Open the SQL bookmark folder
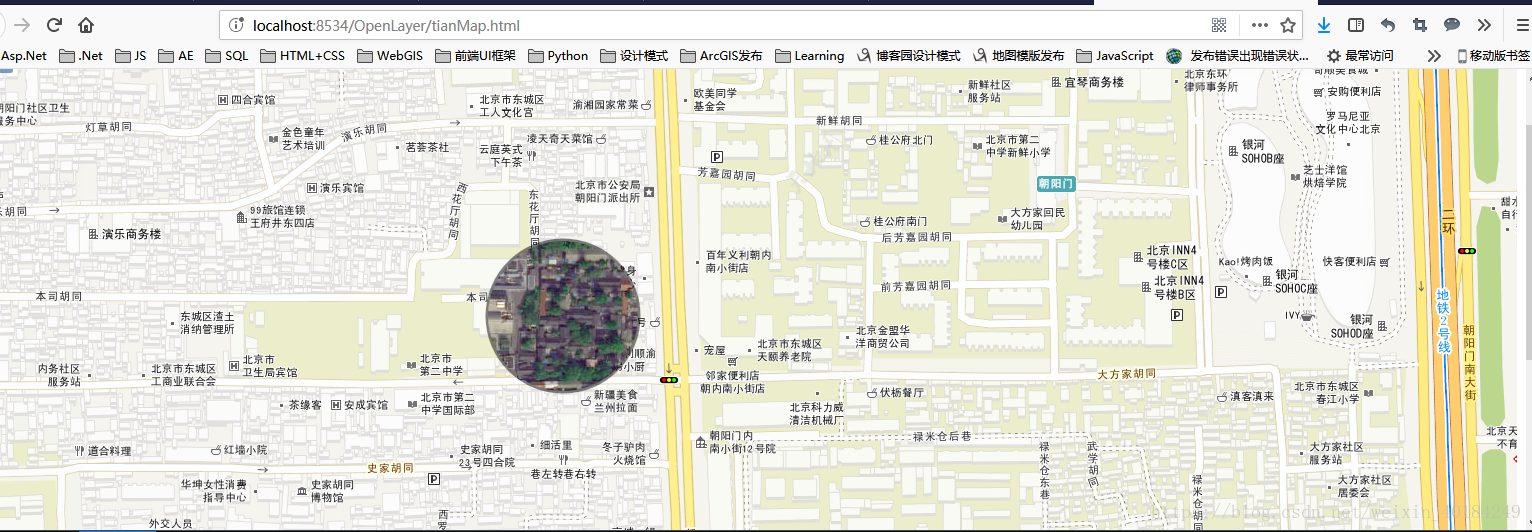This screenshot has width=1532, height=532. [226, 56]
